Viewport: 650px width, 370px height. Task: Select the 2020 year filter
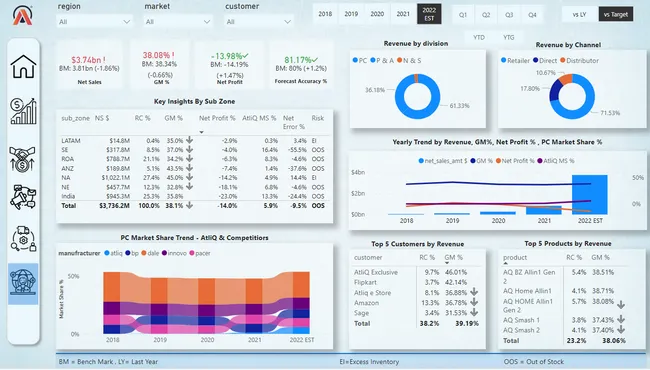377,14
